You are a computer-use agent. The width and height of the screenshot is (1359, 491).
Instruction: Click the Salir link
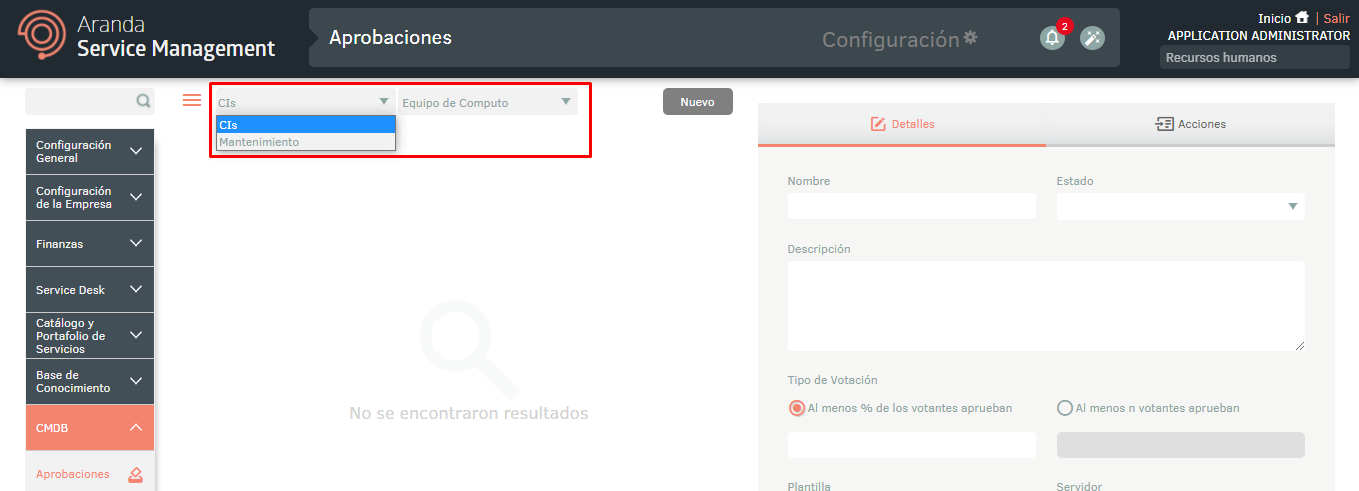1336,18
